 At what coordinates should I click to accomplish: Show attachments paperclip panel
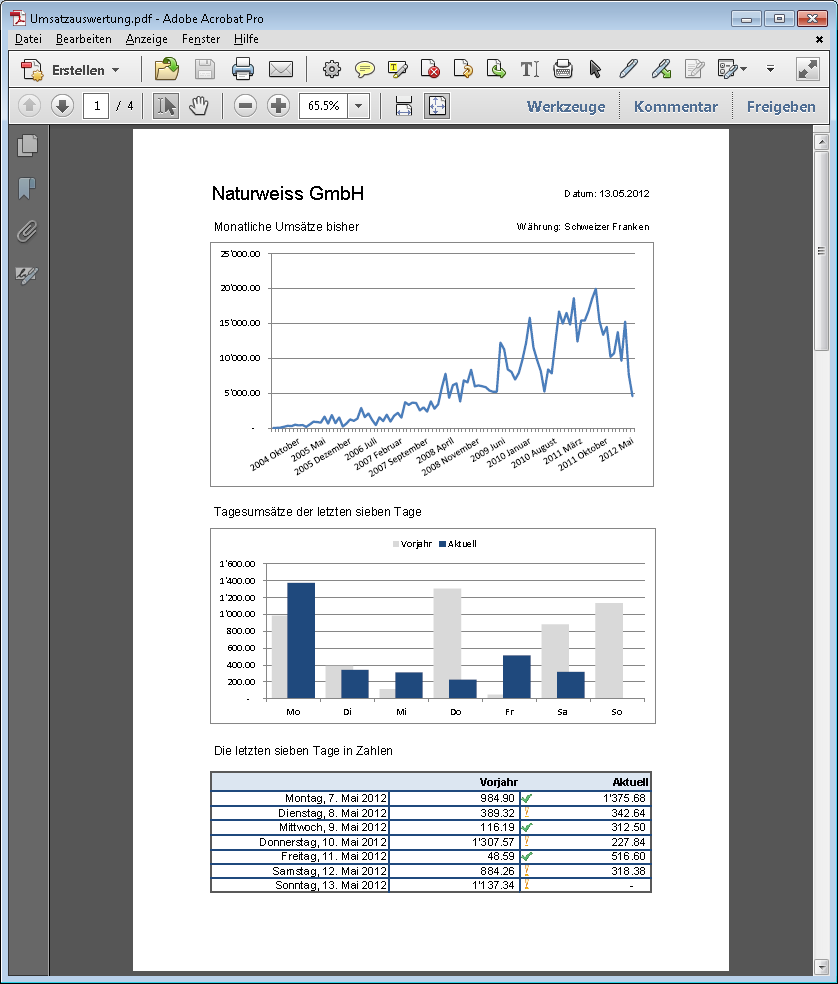(27, 231)
